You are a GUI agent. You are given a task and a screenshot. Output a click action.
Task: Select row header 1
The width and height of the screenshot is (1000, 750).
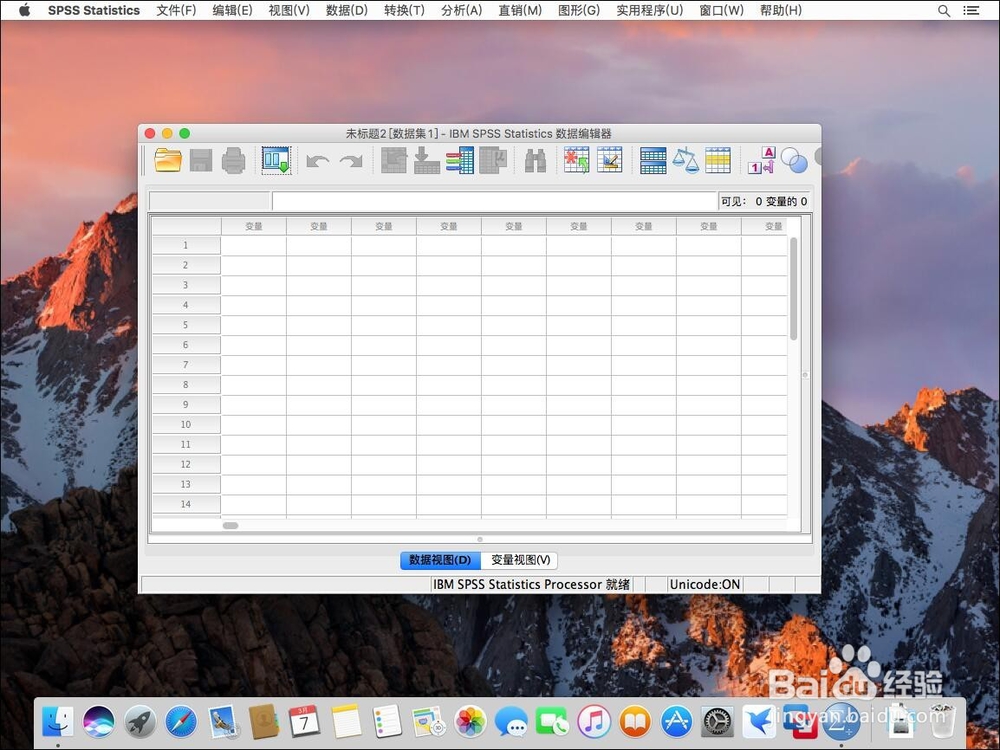[x=186, y=245]
